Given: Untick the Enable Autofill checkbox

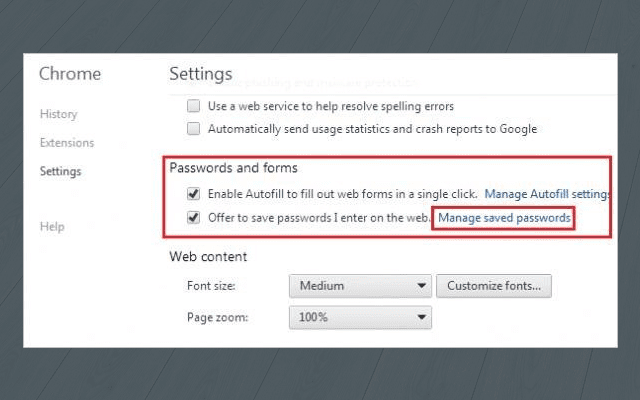Looking at the screenshot, I should (x=193, y=193).
